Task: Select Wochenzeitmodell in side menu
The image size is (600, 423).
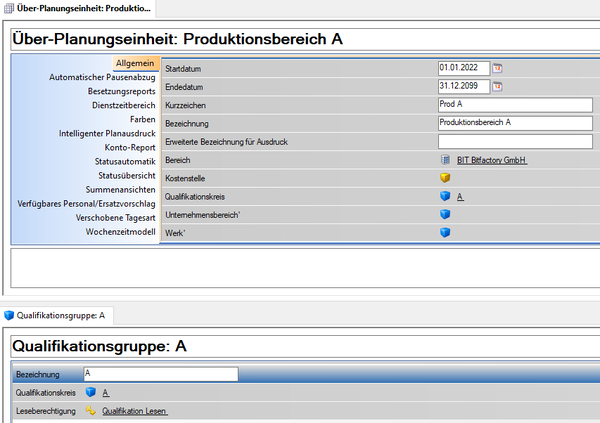Action: pyautogui.click(x=120, y=231)
